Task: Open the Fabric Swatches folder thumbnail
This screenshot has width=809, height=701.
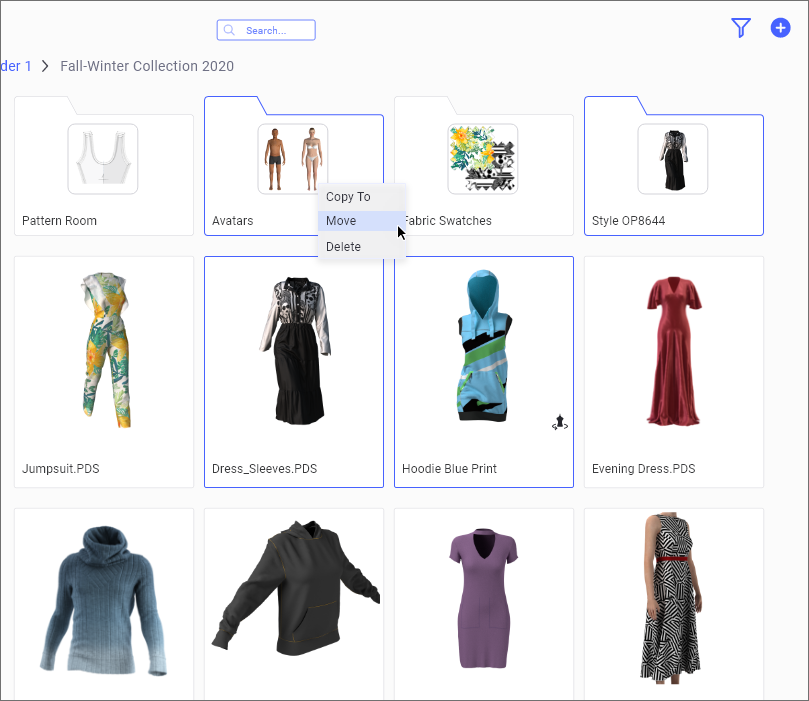Action: coord(482,159)
